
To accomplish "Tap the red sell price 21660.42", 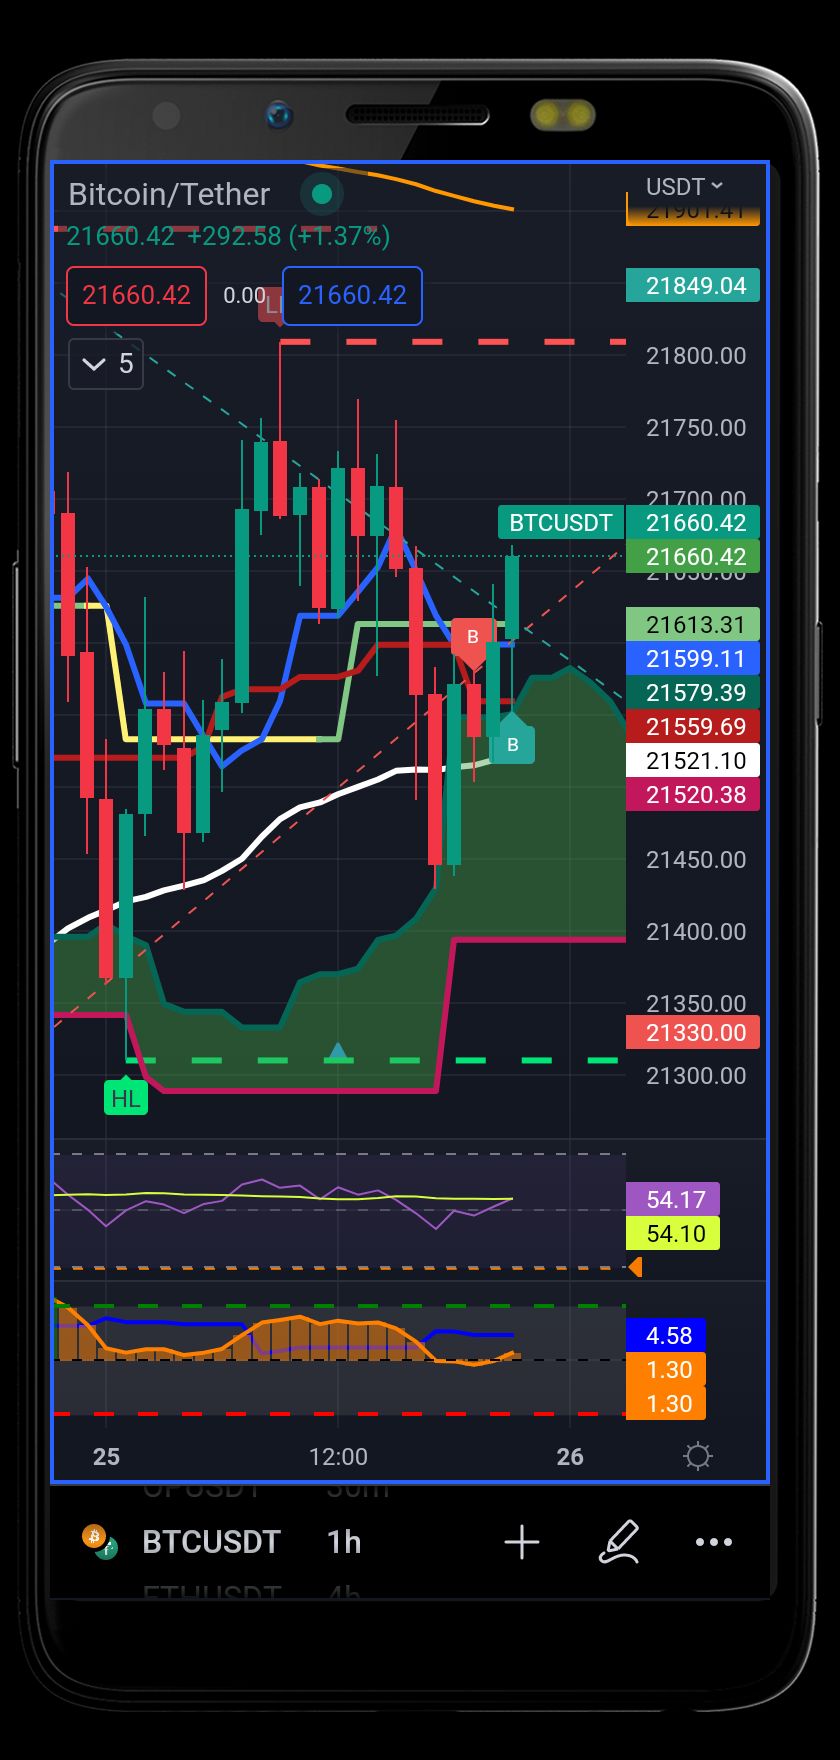I will [136, 296].
